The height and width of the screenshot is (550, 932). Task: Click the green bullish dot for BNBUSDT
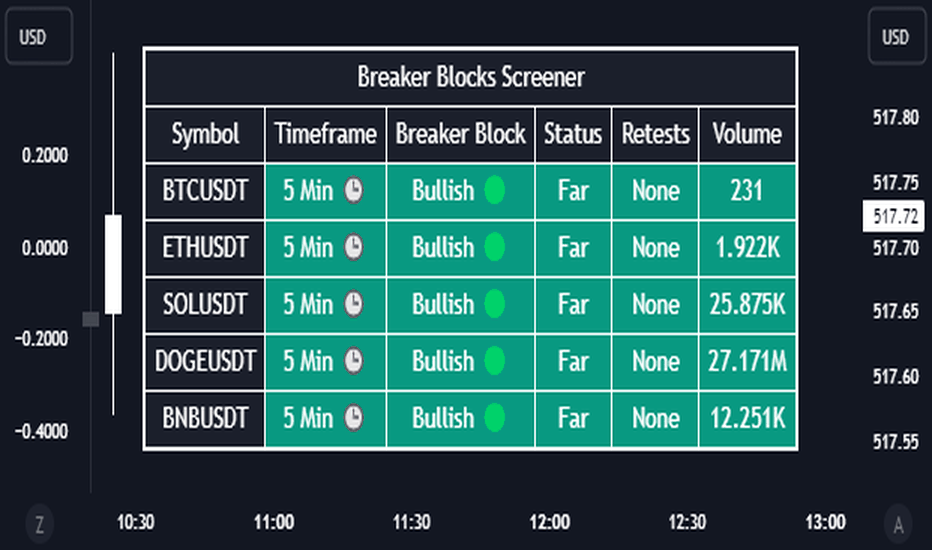pyautogui.click(x=495, y=418)
